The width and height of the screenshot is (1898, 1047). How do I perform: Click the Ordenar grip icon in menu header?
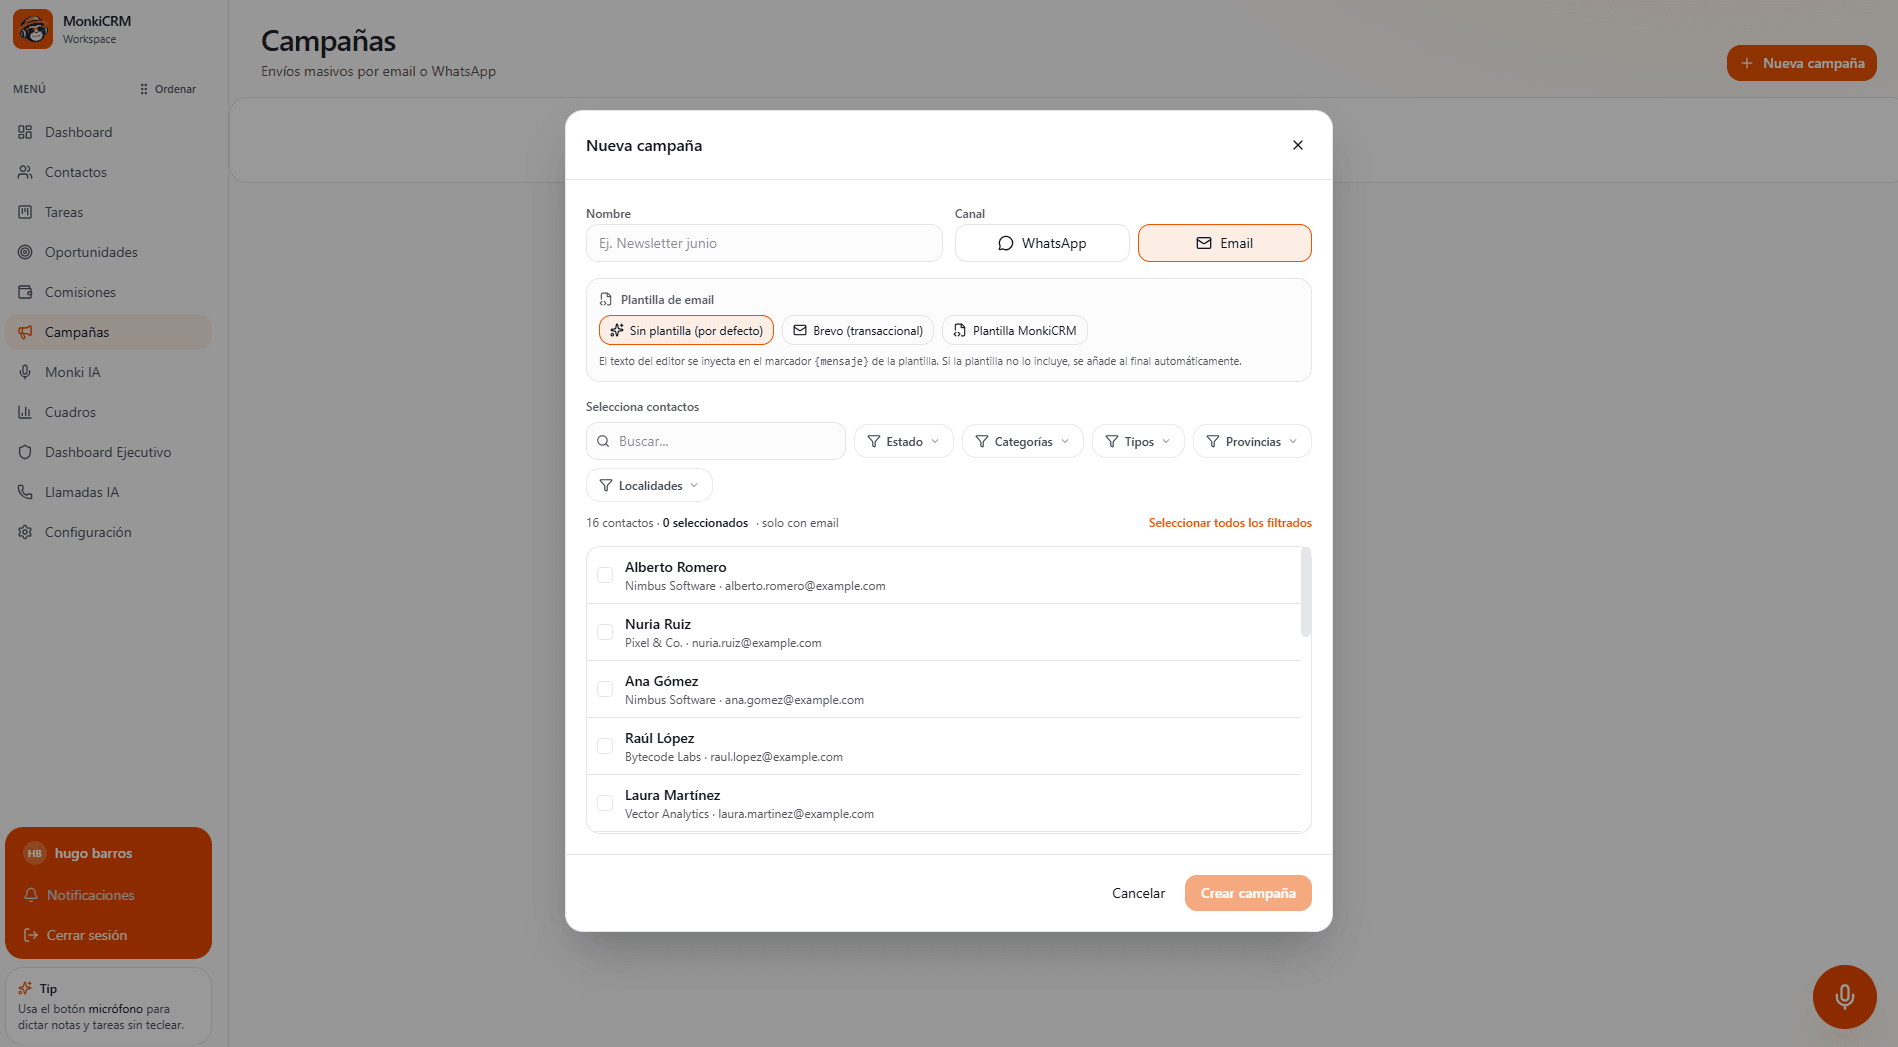(144, 89)
